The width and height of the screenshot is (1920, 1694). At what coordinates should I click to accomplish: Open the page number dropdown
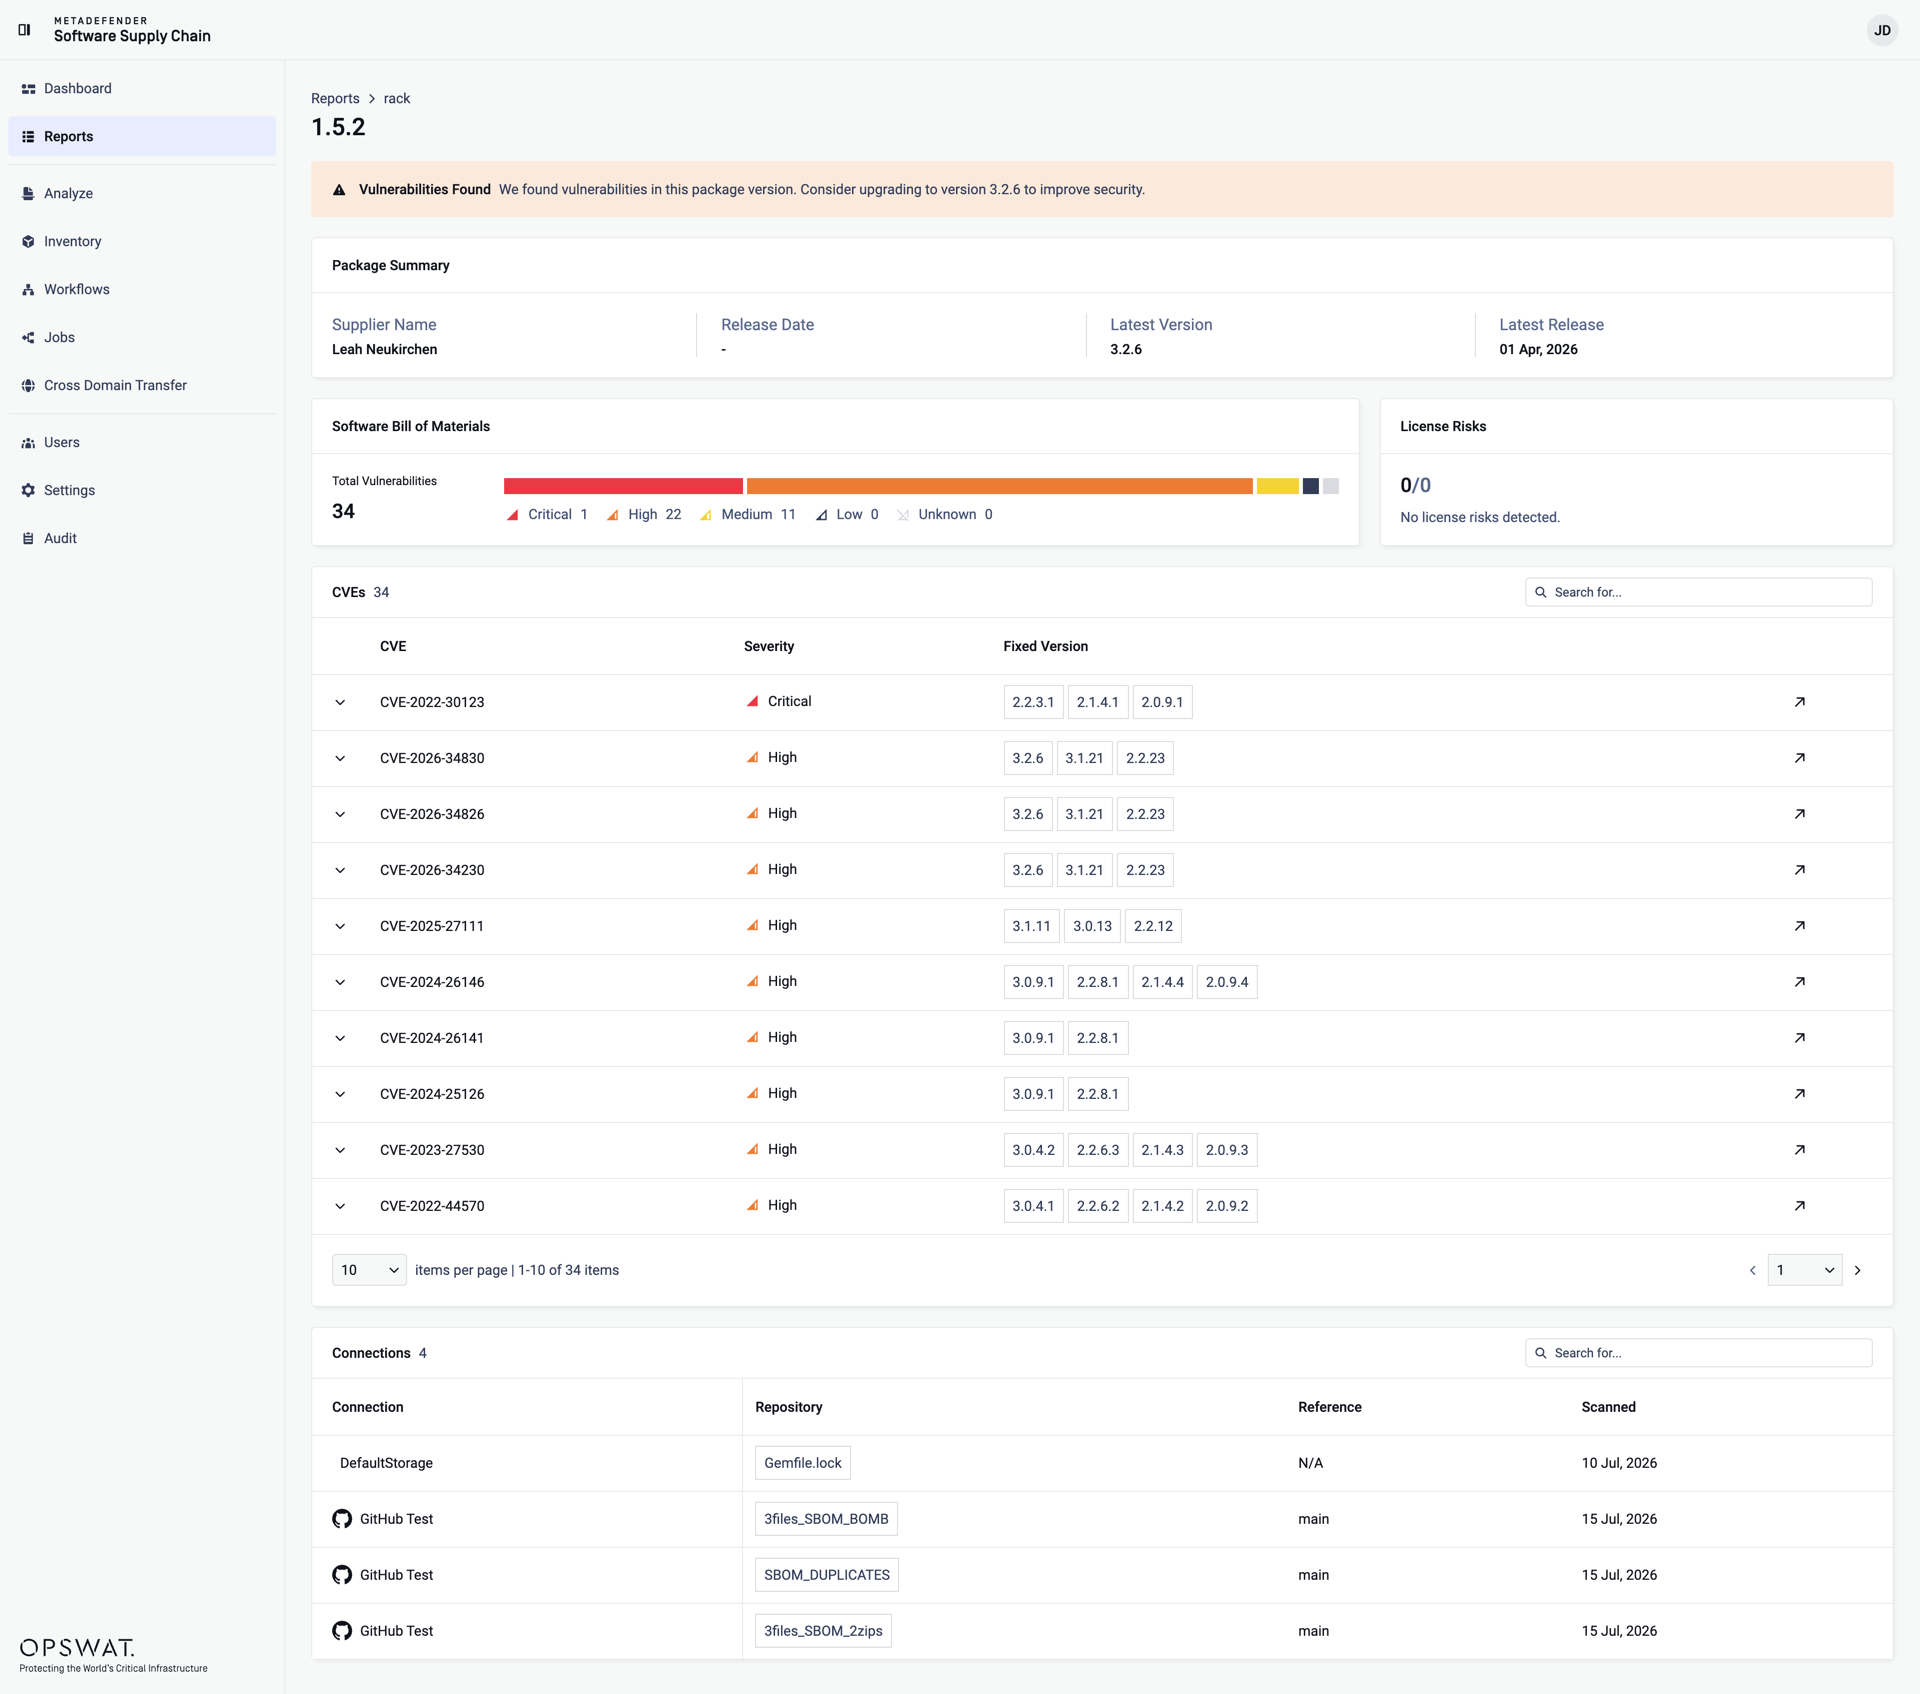pos(1804,1270)
